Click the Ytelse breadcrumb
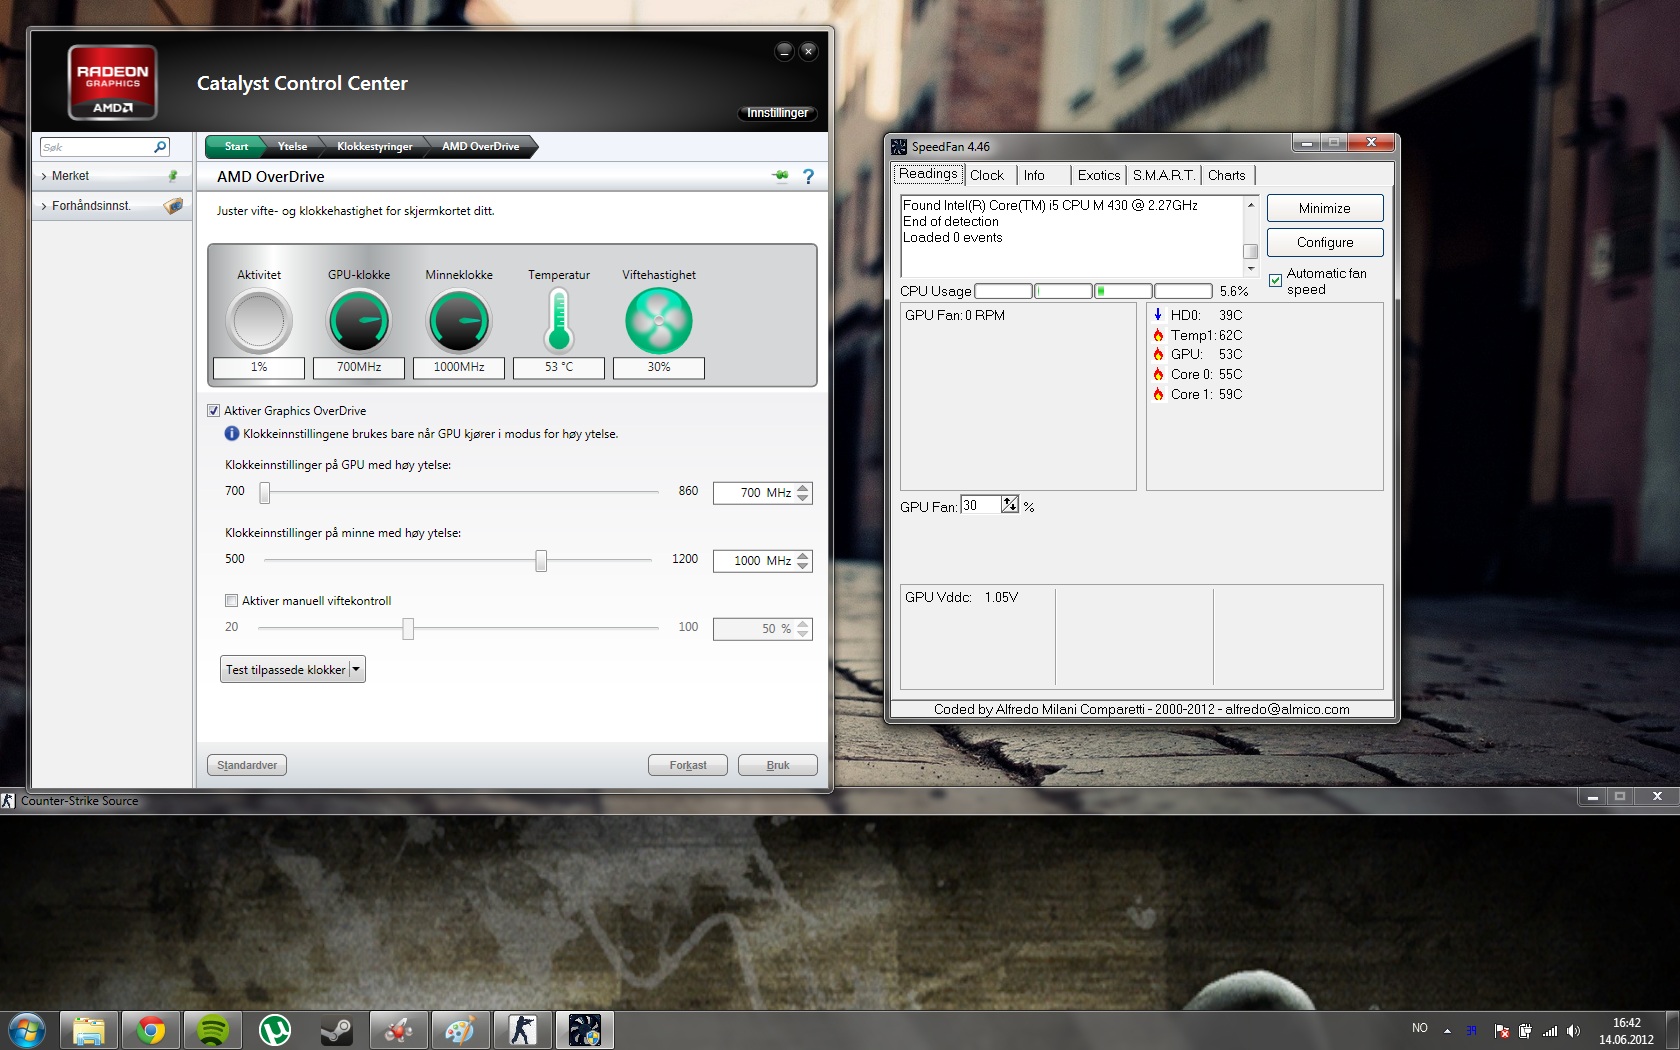Viewport: 1680px width, 1050px height. point(292,147)
